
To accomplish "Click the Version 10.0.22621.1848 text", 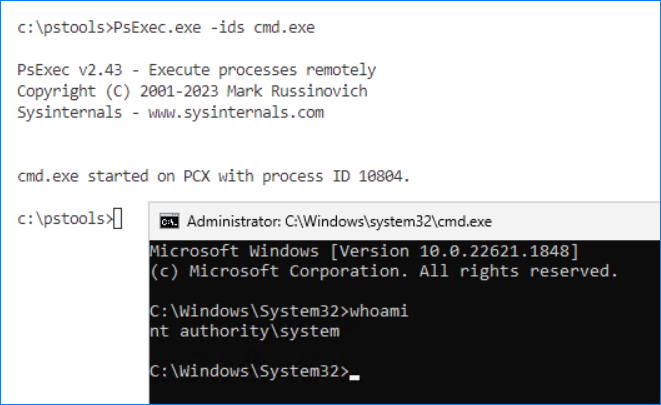I will coord(454,251).
